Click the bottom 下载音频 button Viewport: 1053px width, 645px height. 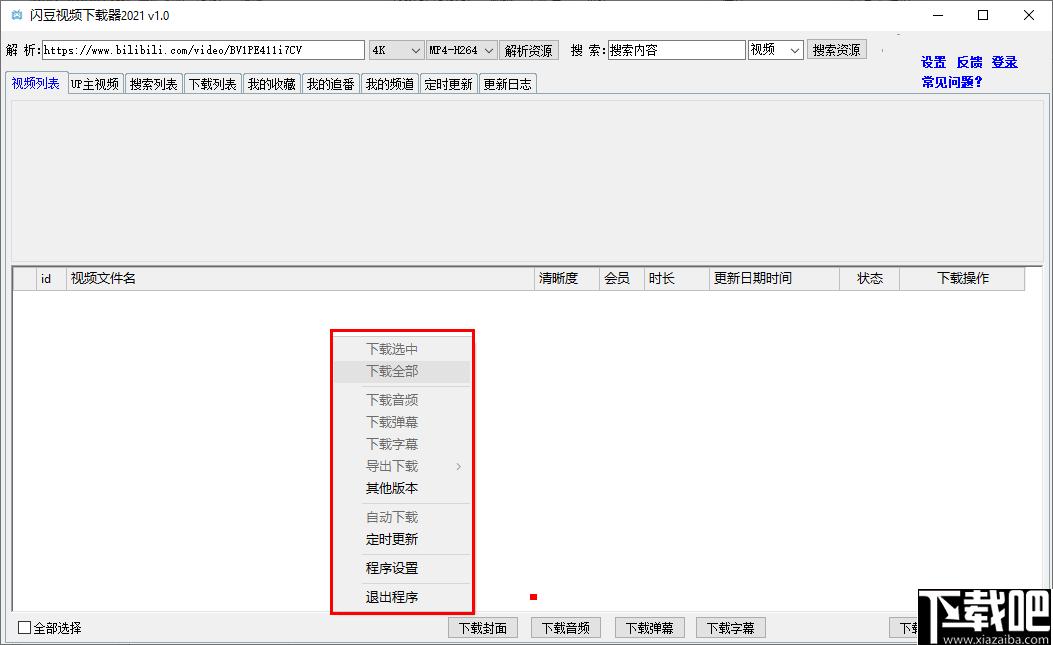(x=566, y=628)
